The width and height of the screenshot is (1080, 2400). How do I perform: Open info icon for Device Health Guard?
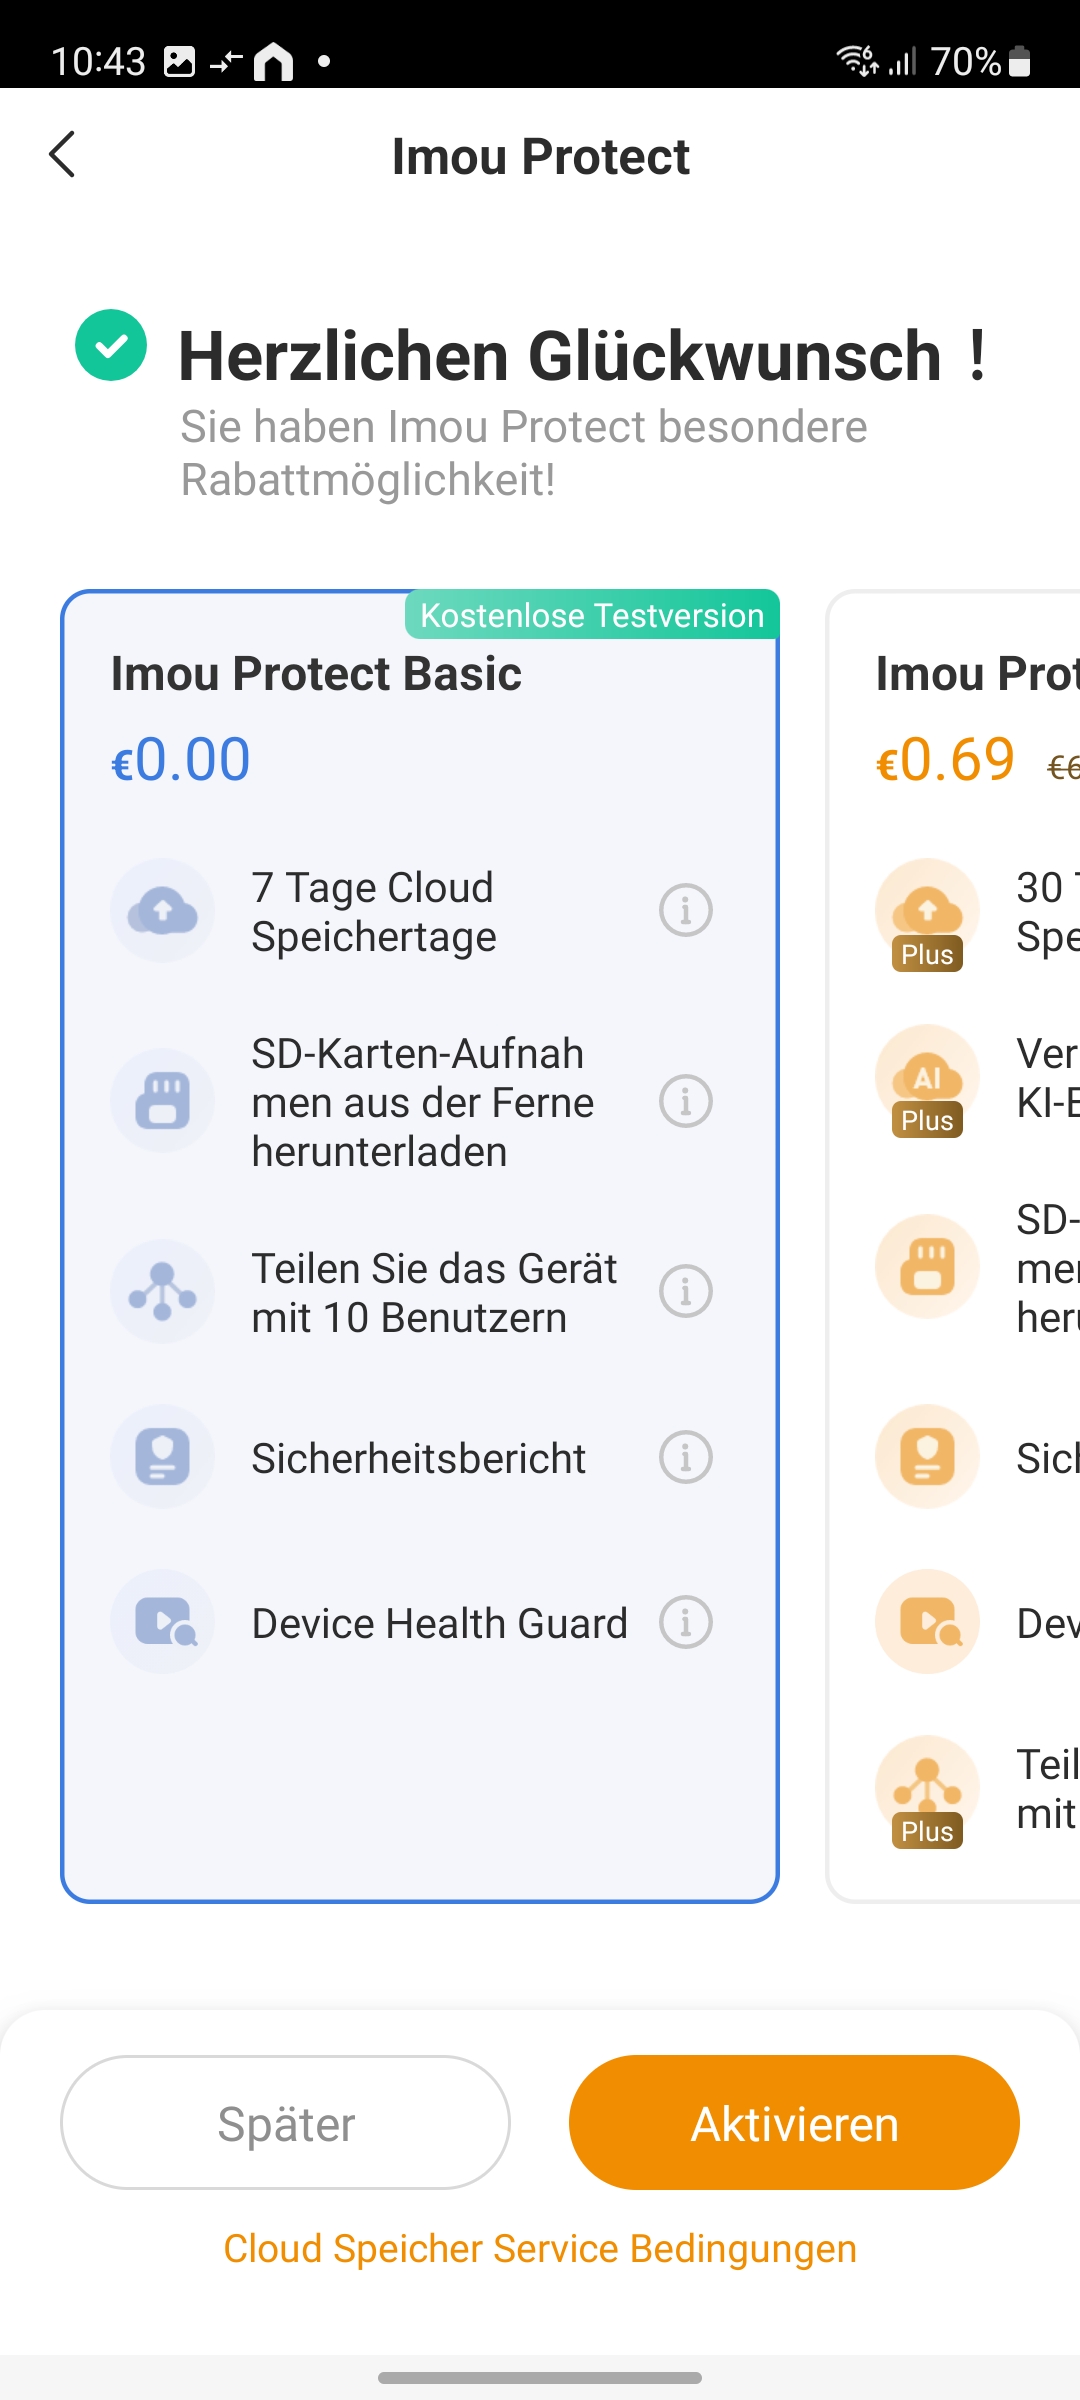pos(686,1622)
